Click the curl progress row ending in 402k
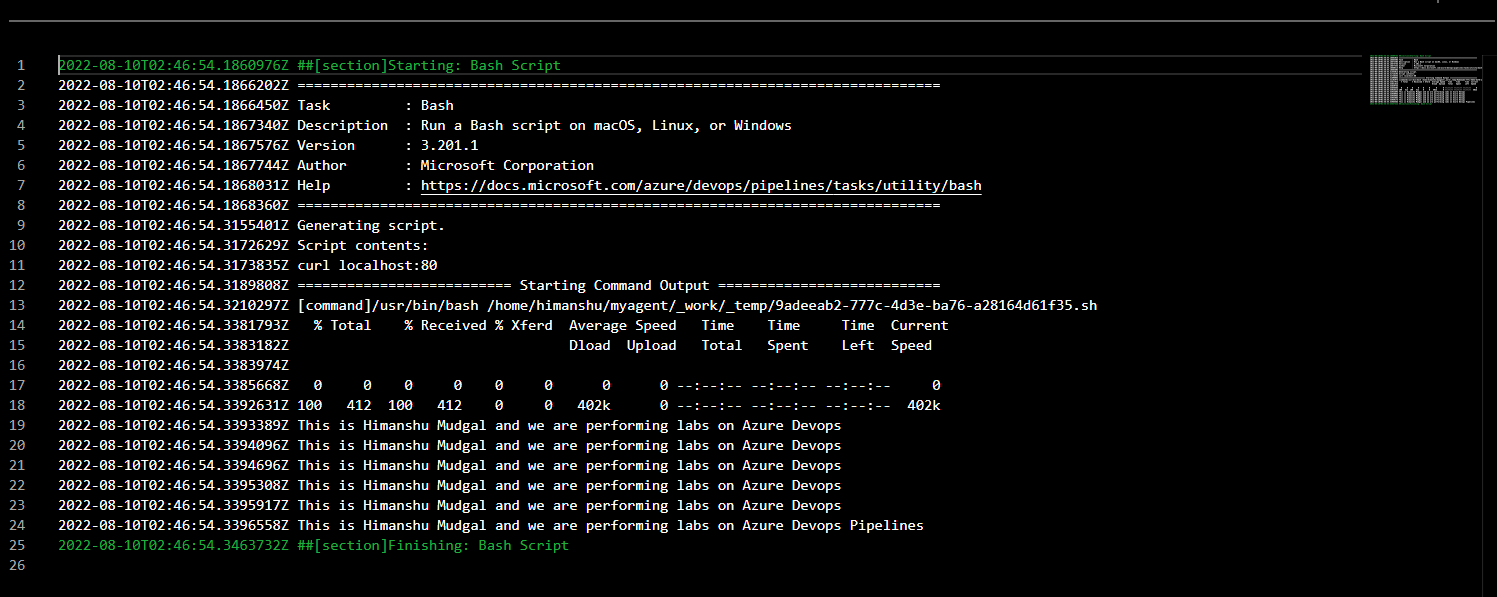This screenshot has height=597, width=1497. tap(499, 405)
